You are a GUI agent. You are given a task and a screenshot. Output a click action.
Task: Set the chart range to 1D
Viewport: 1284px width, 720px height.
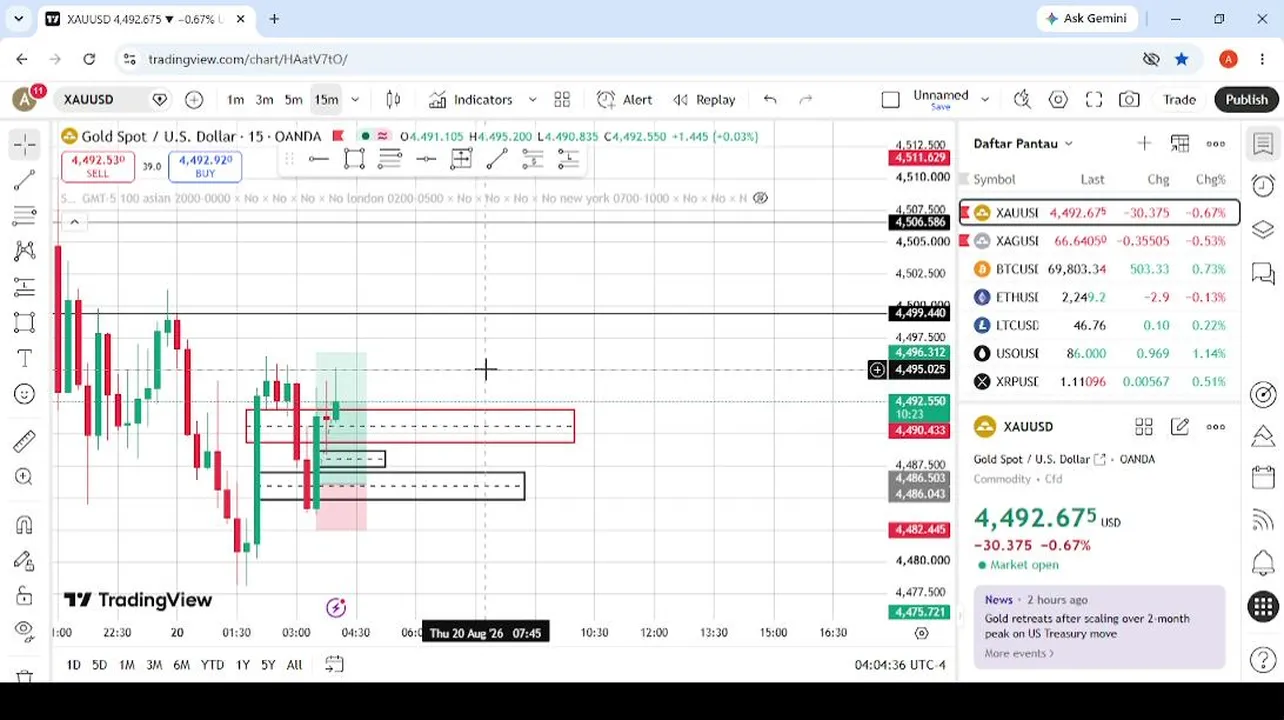click(73, 665)
